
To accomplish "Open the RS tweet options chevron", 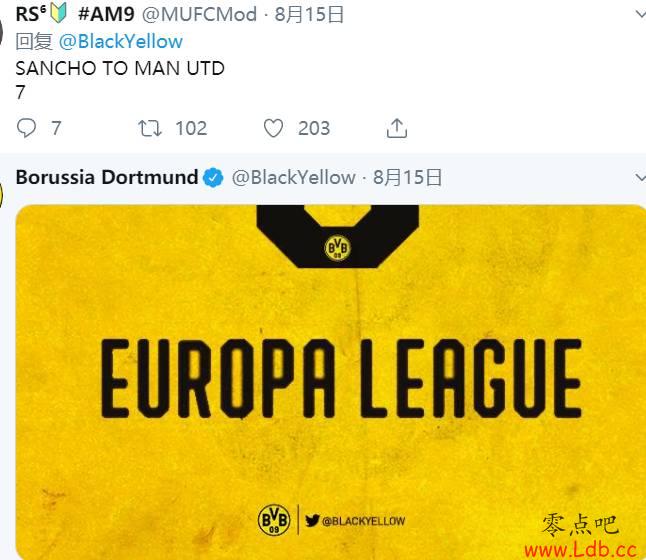I will click(640, 15).
